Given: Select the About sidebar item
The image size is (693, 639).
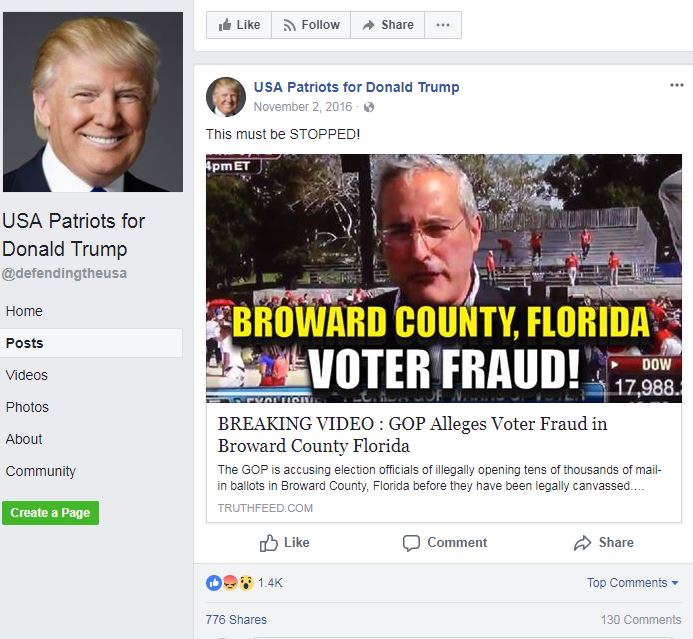Looking at the screenshot, I should tap(24, 439).
